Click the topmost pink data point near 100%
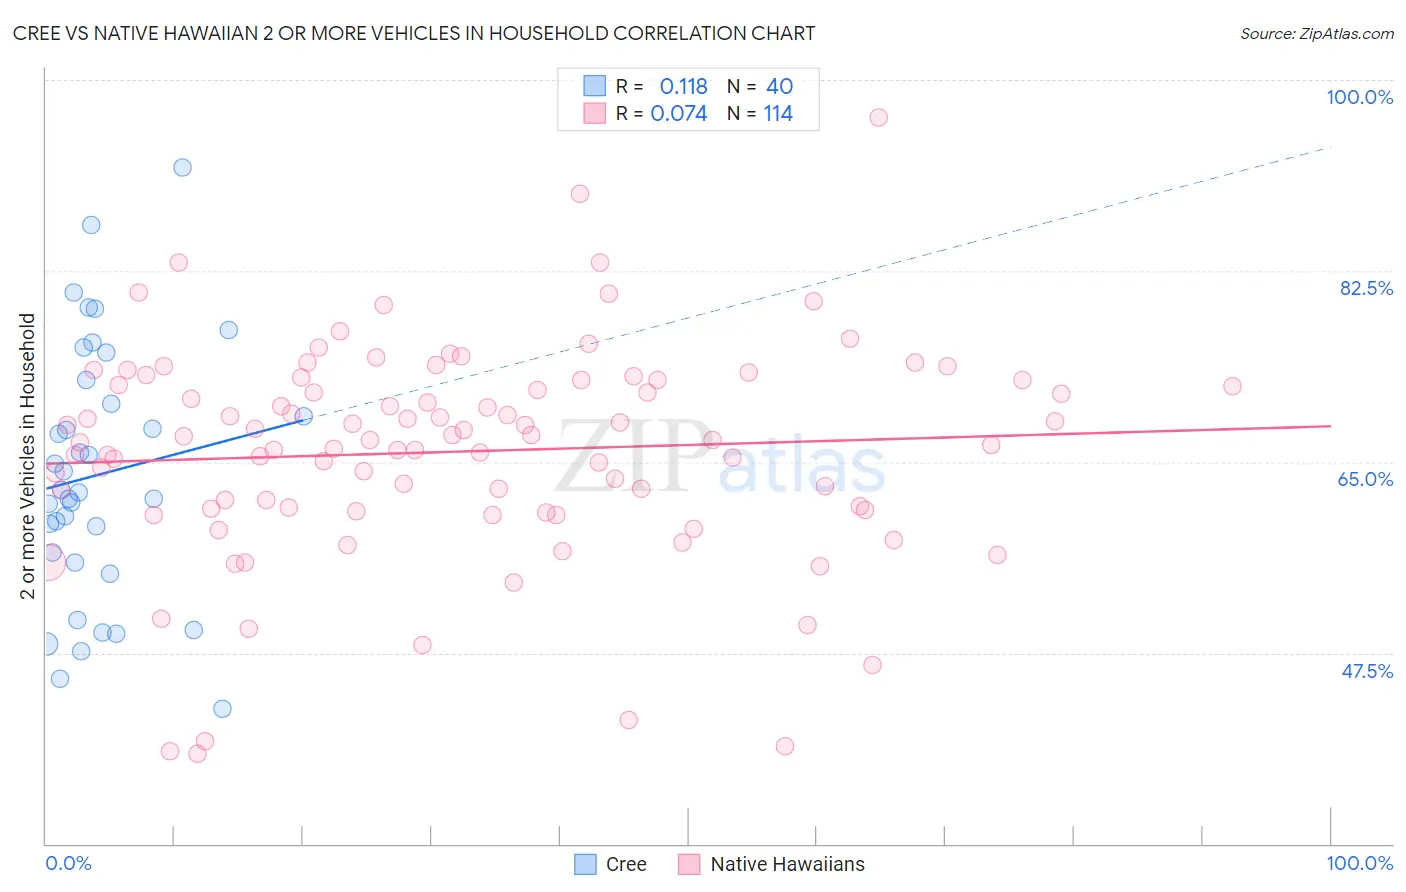The width and height of the screenshot is (1406, 892). point(878,117)
